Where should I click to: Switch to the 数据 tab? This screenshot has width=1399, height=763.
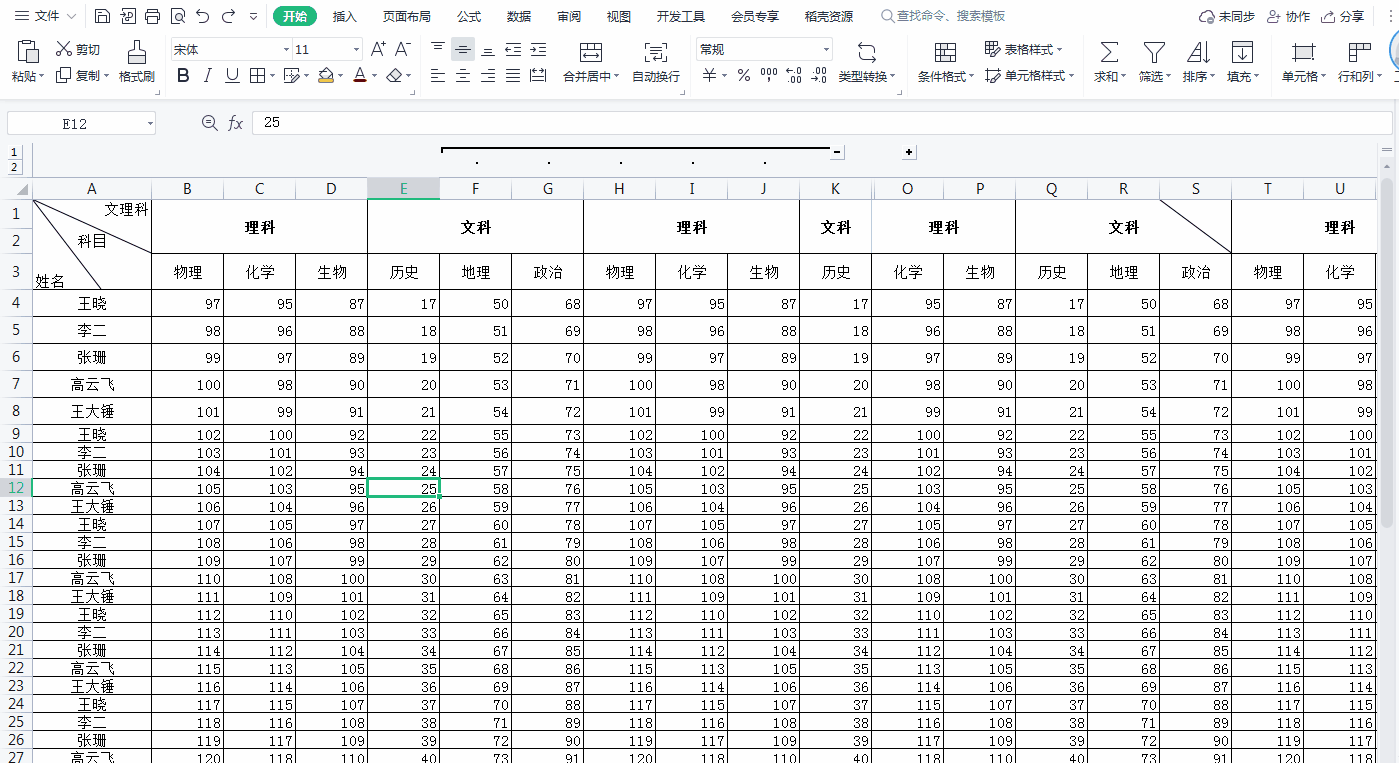point(519,16)
